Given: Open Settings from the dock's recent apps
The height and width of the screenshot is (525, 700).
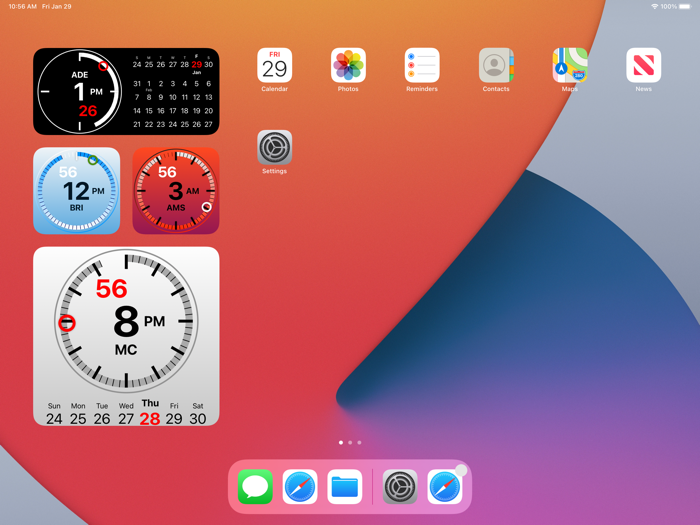Looking at the screenshot, I should pyautogui.click(x=400, y=487).
